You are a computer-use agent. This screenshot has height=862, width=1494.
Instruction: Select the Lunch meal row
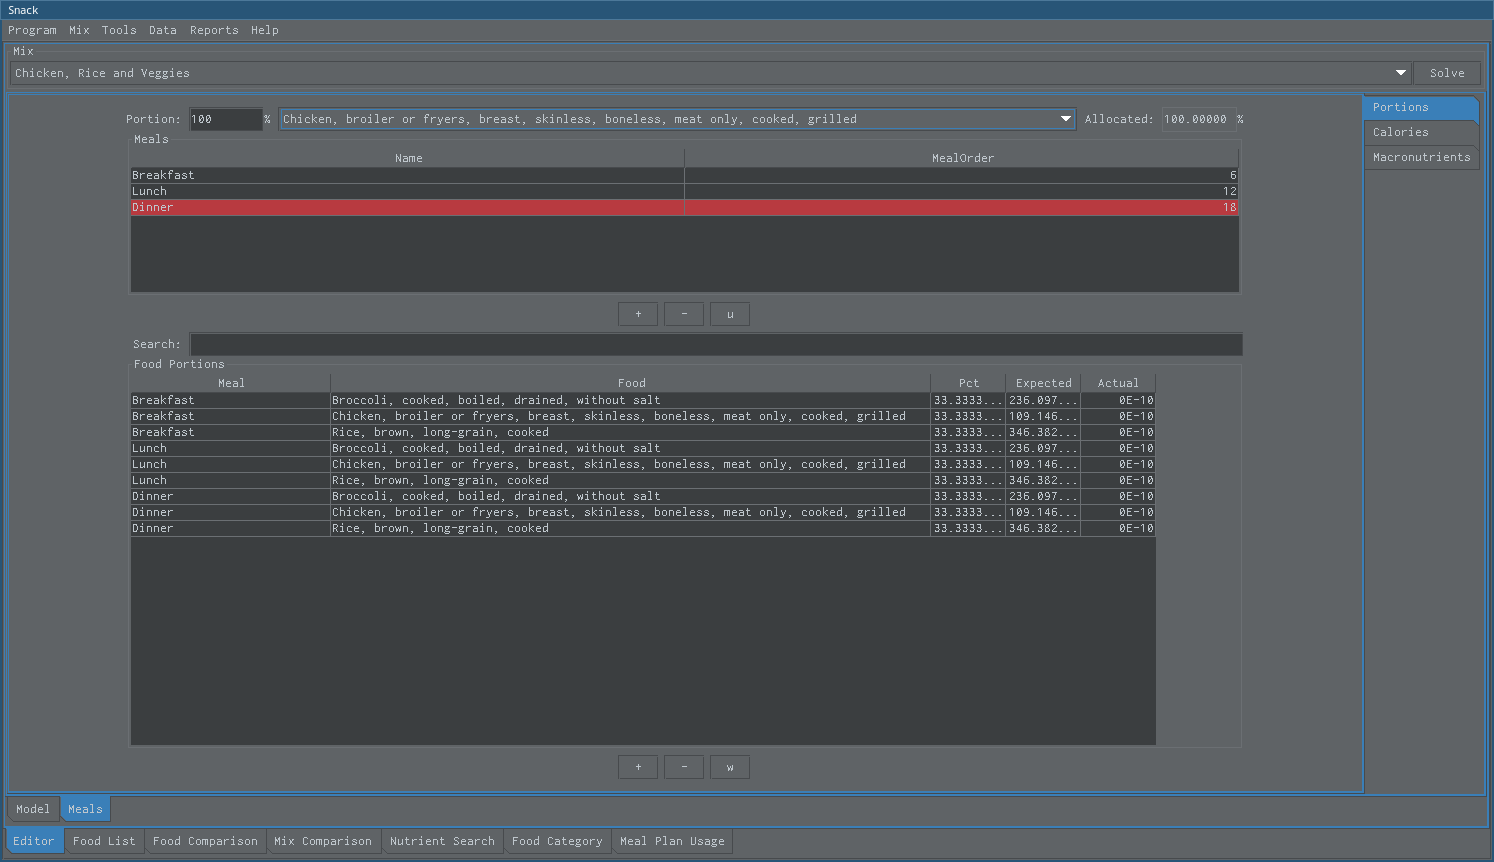685,191
